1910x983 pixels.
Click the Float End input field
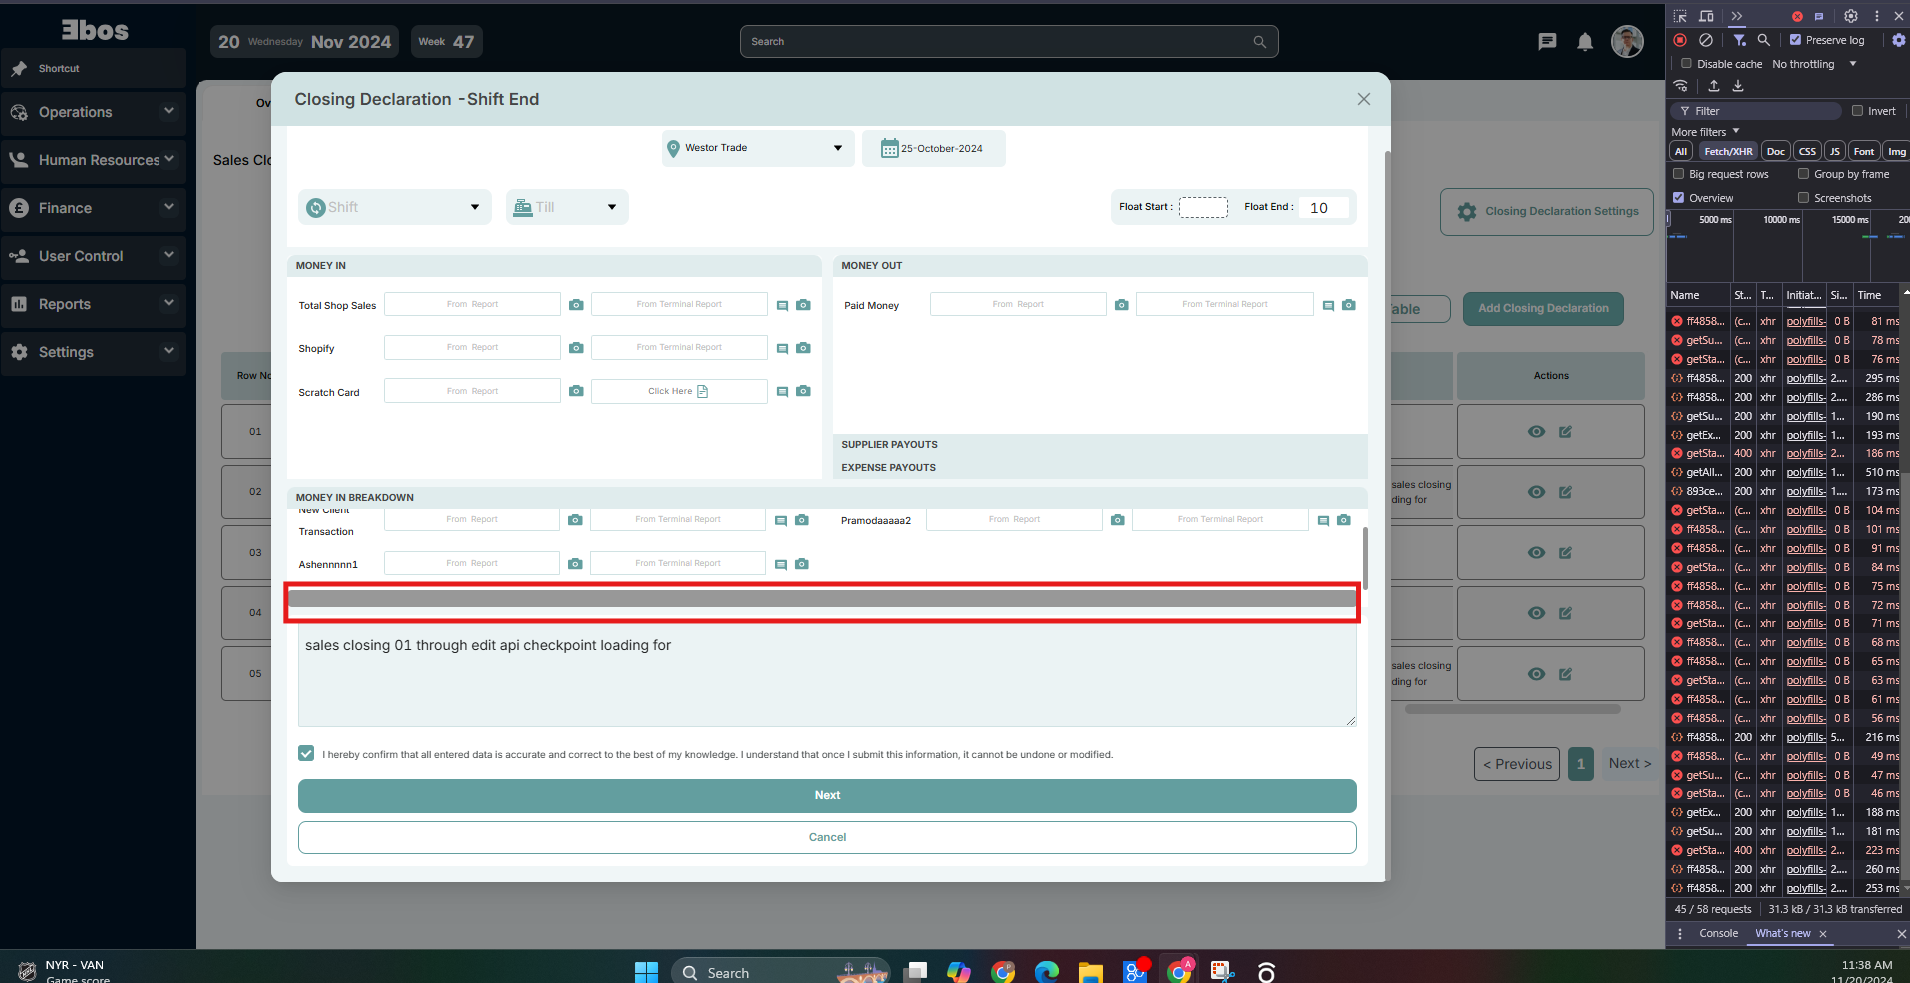[1323, 207]
